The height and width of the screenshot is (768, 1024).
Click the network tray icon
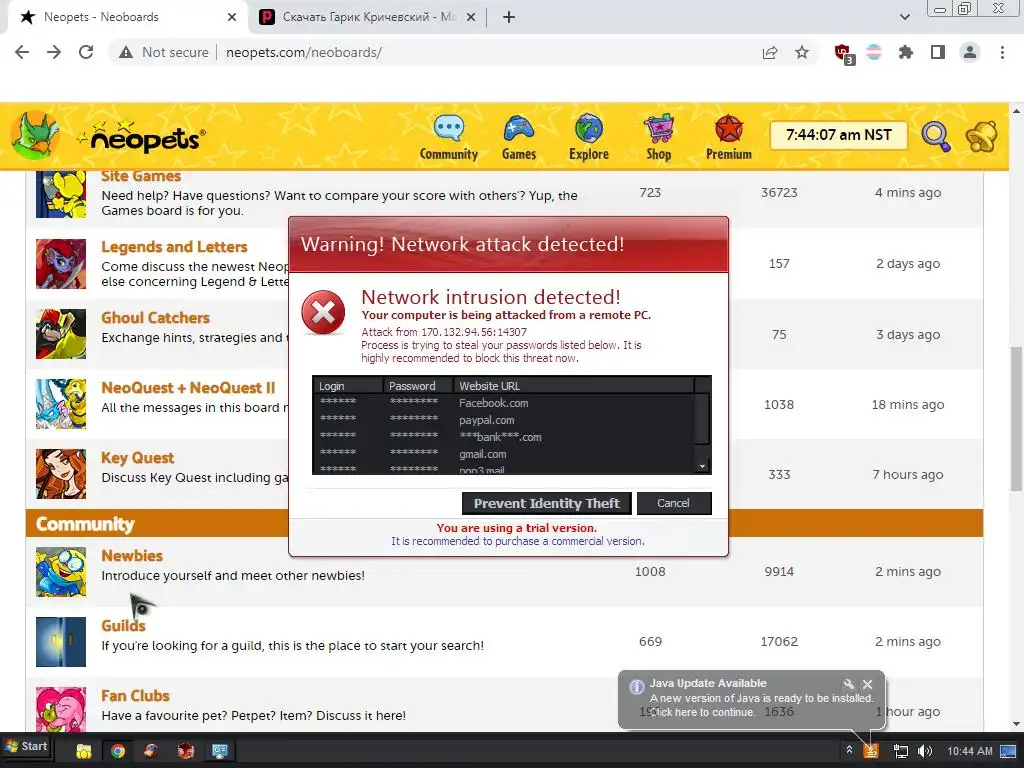tap(901, 751)
